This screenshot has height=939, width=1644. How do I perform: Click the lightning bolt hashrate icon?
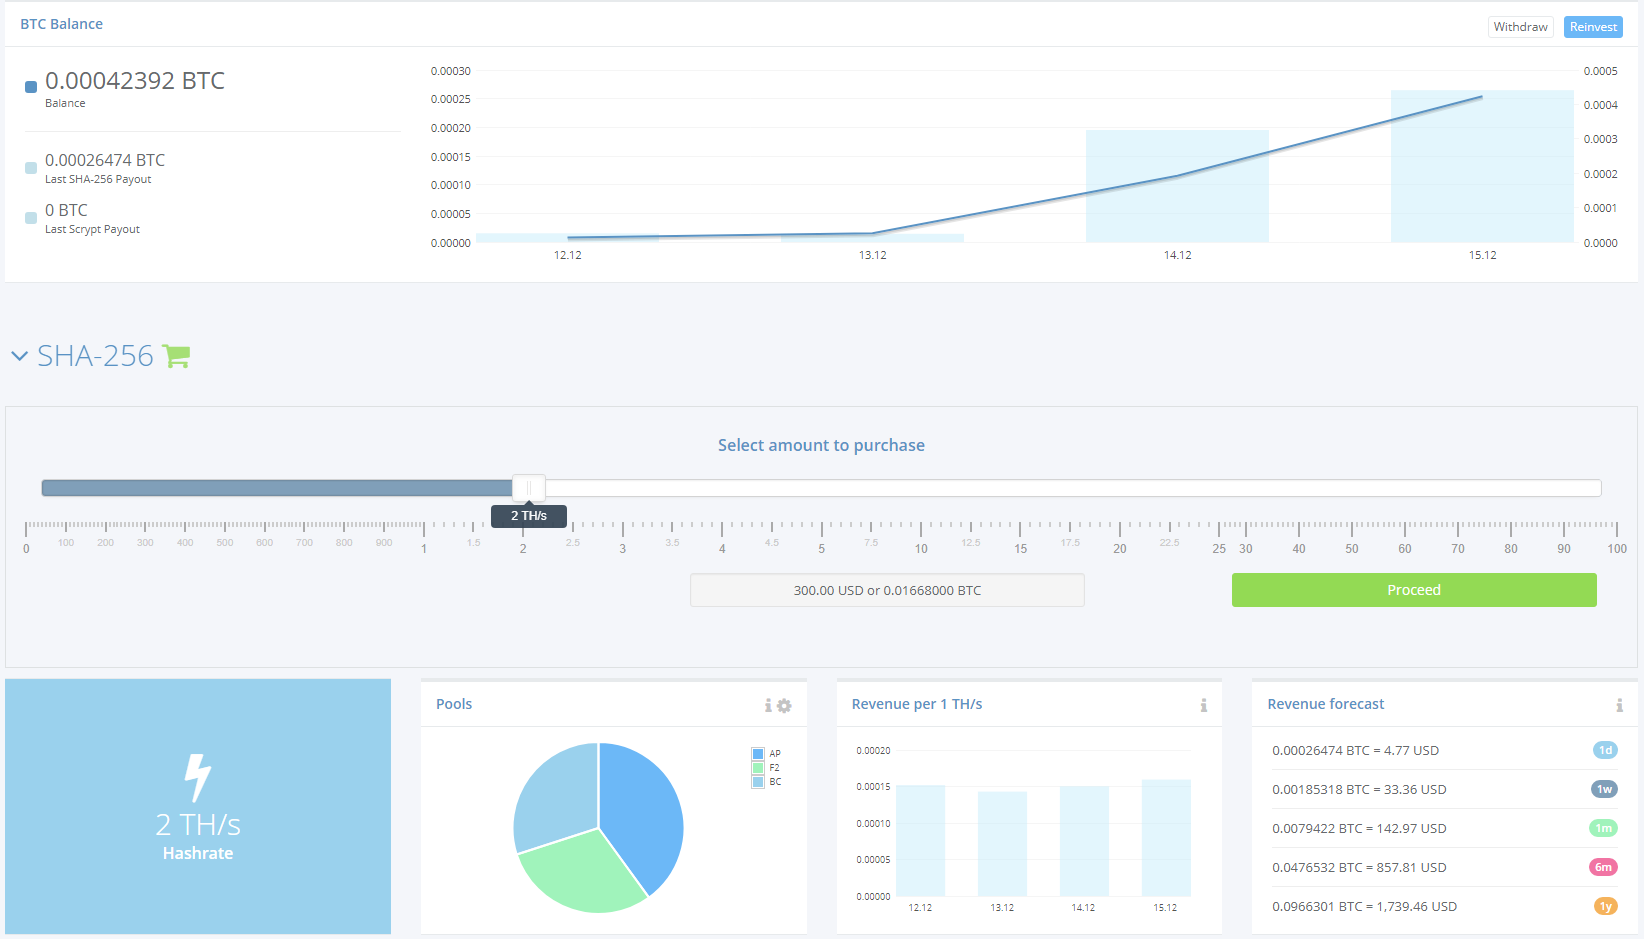[198, 778]
